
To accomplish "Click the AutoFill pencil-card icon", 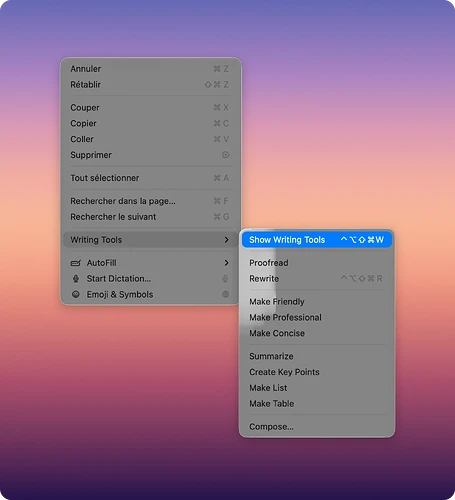I will coord(76,263).
